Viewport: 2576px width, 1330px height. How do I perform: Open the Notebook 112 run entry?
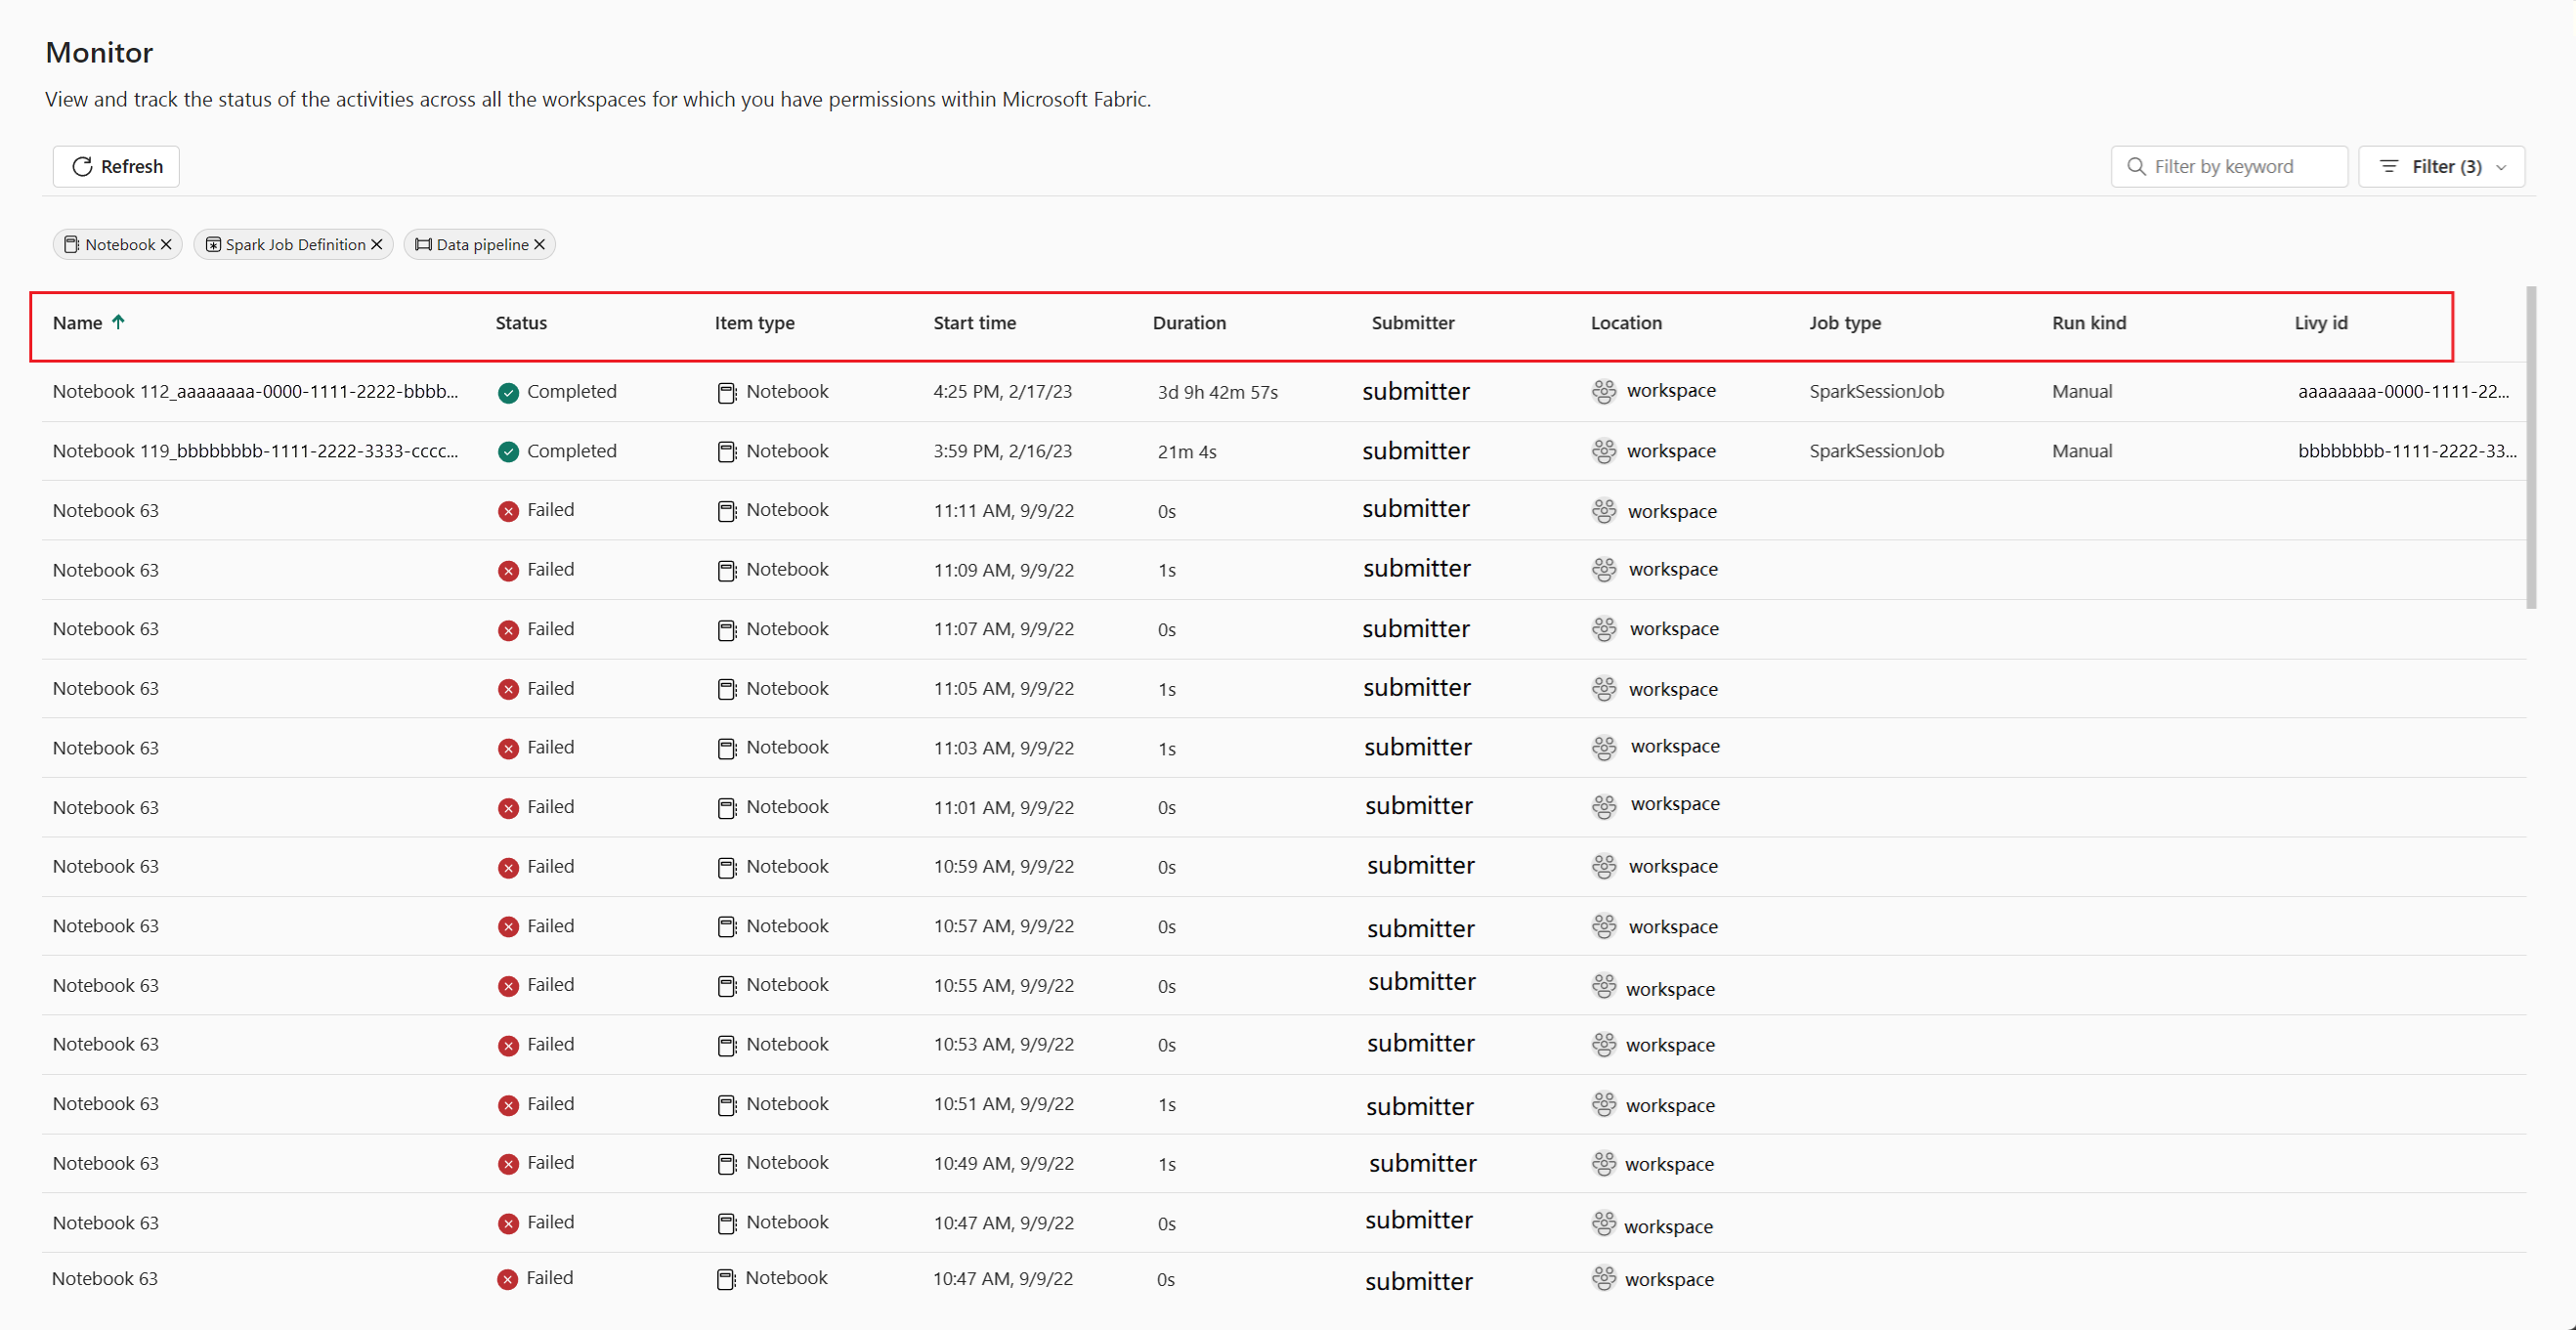(x=255, y=392)
